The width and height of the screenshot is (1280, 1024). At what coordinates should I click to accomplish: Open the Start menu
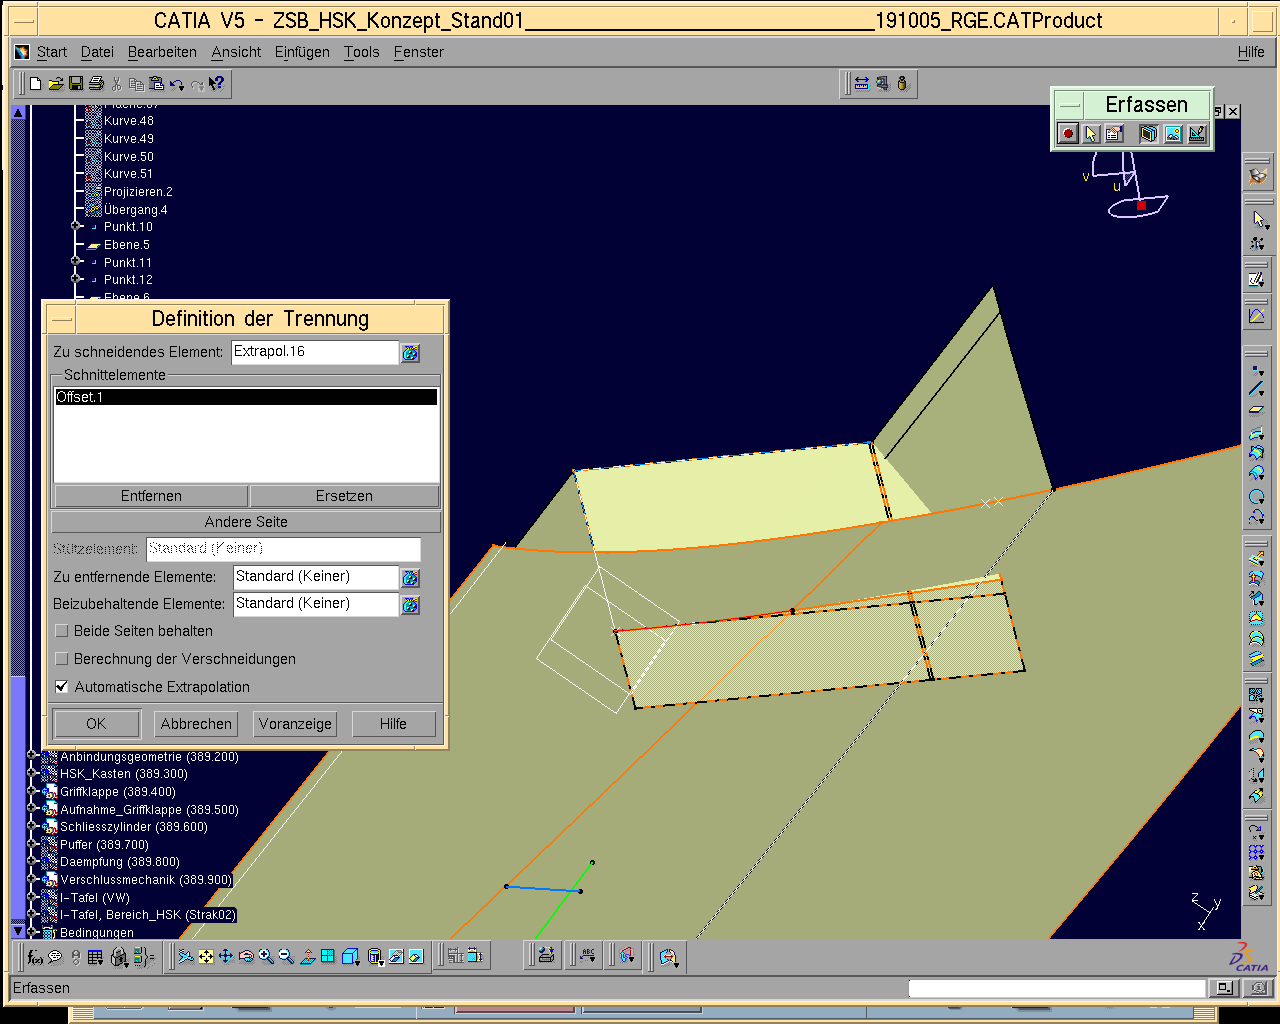tap(52, 52)
